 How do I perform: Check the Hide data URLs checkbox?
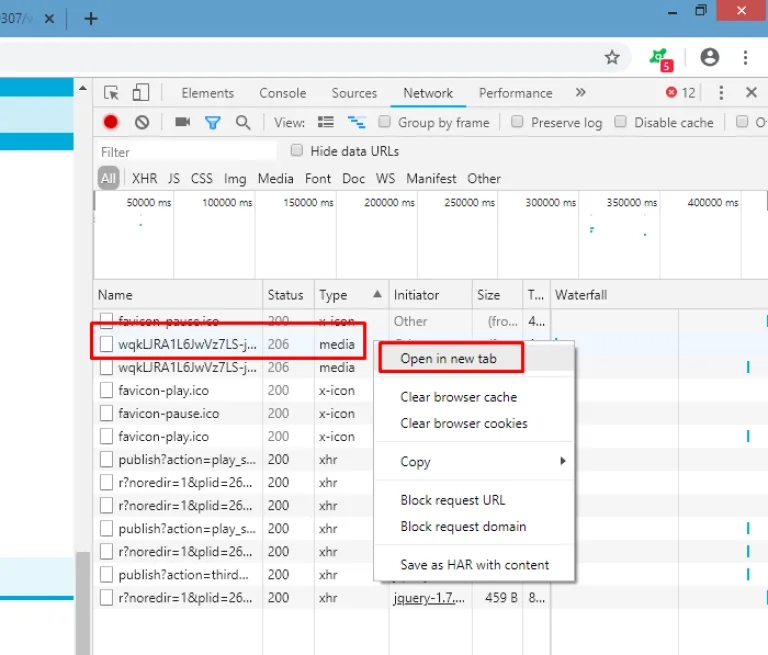[x=296, y=150]
